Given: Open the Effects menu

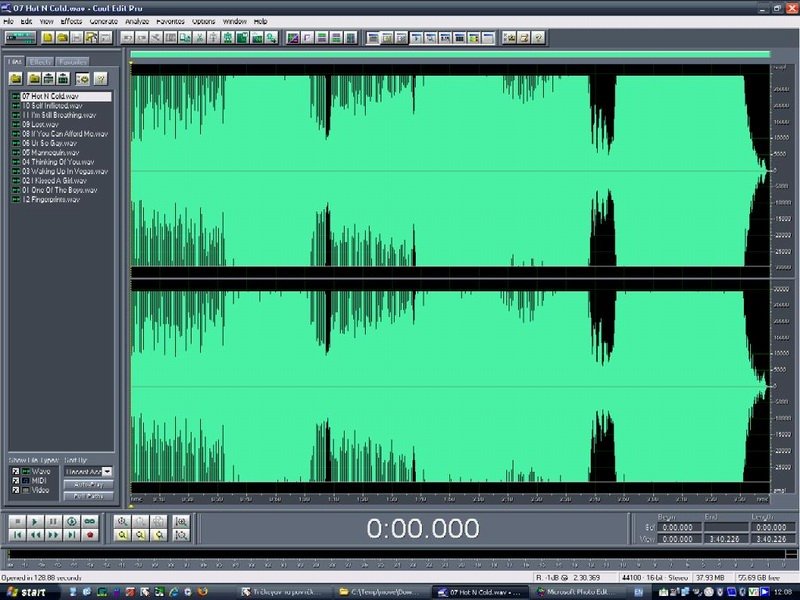Looking at the screenshot, I should click(71, 20).
